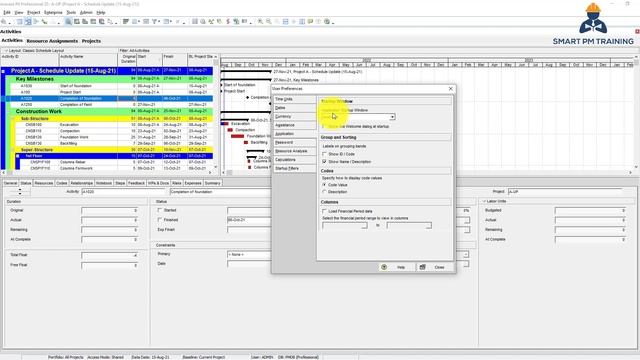Toggle welcome dialog at startup checkbox
The height and width of the screenshot is (360, 640).
324,127
